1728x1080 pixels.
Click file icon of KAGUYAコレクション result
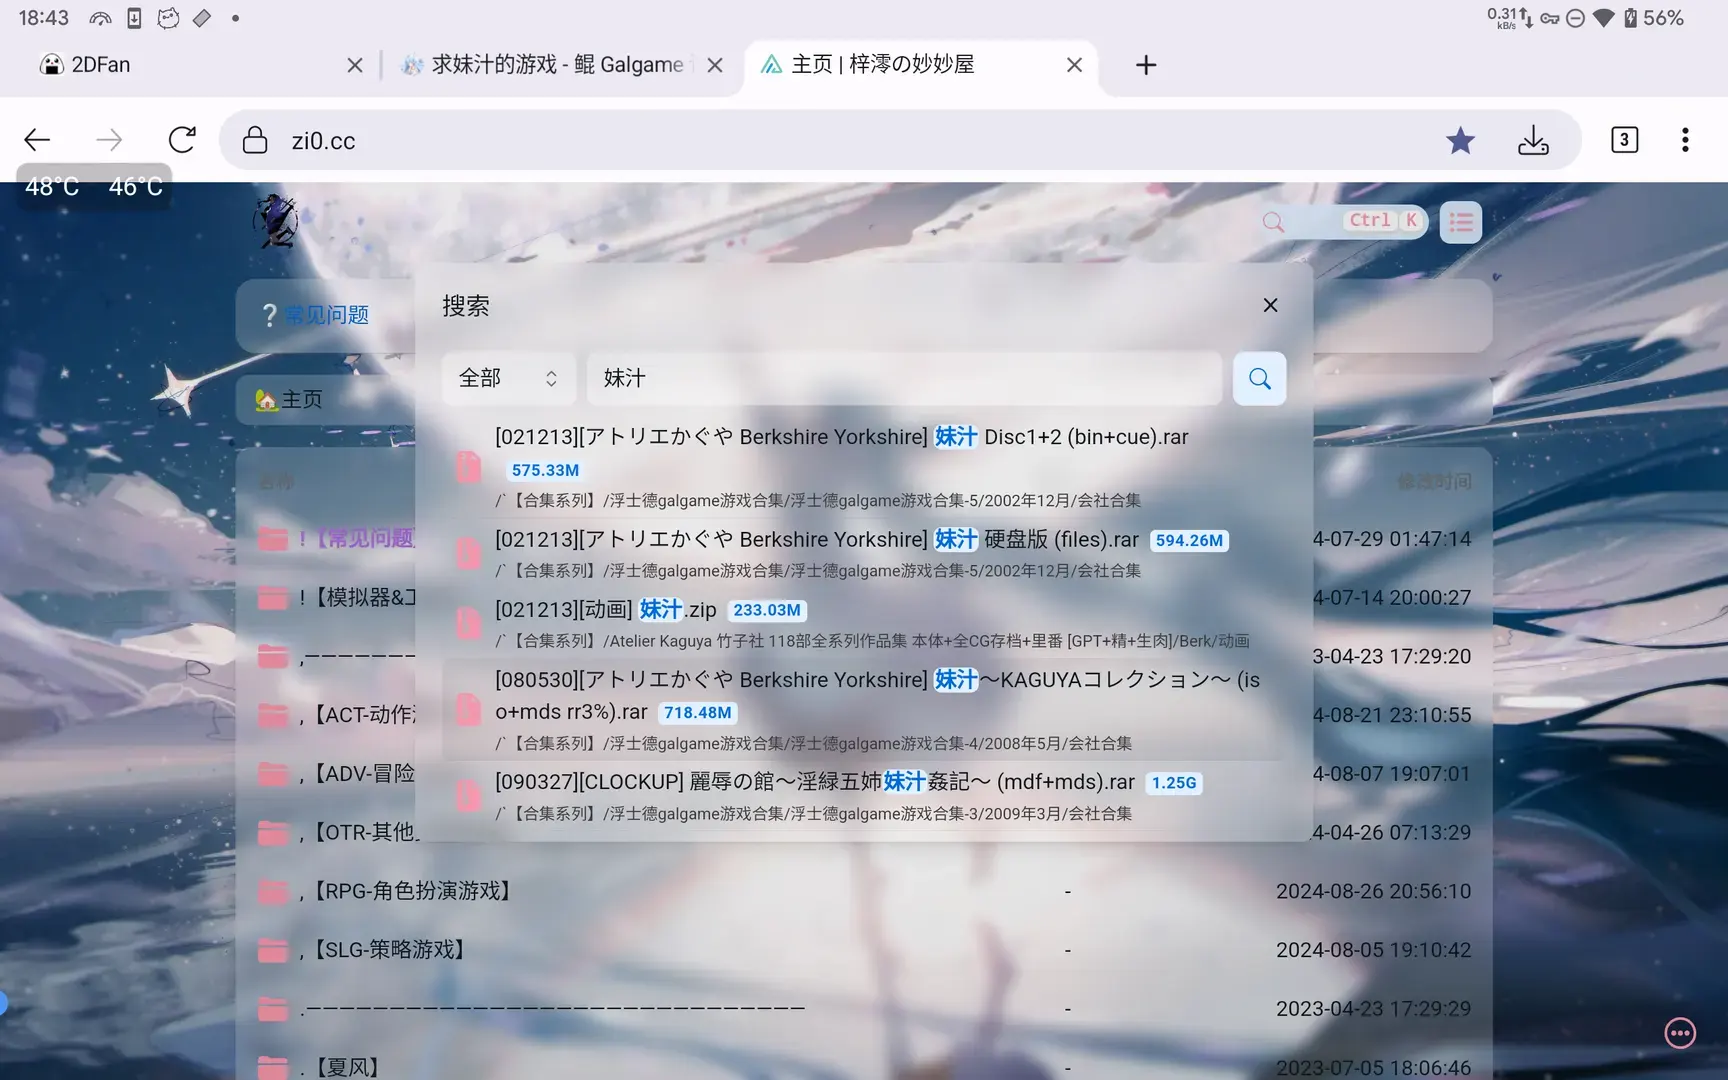[468, 710]
